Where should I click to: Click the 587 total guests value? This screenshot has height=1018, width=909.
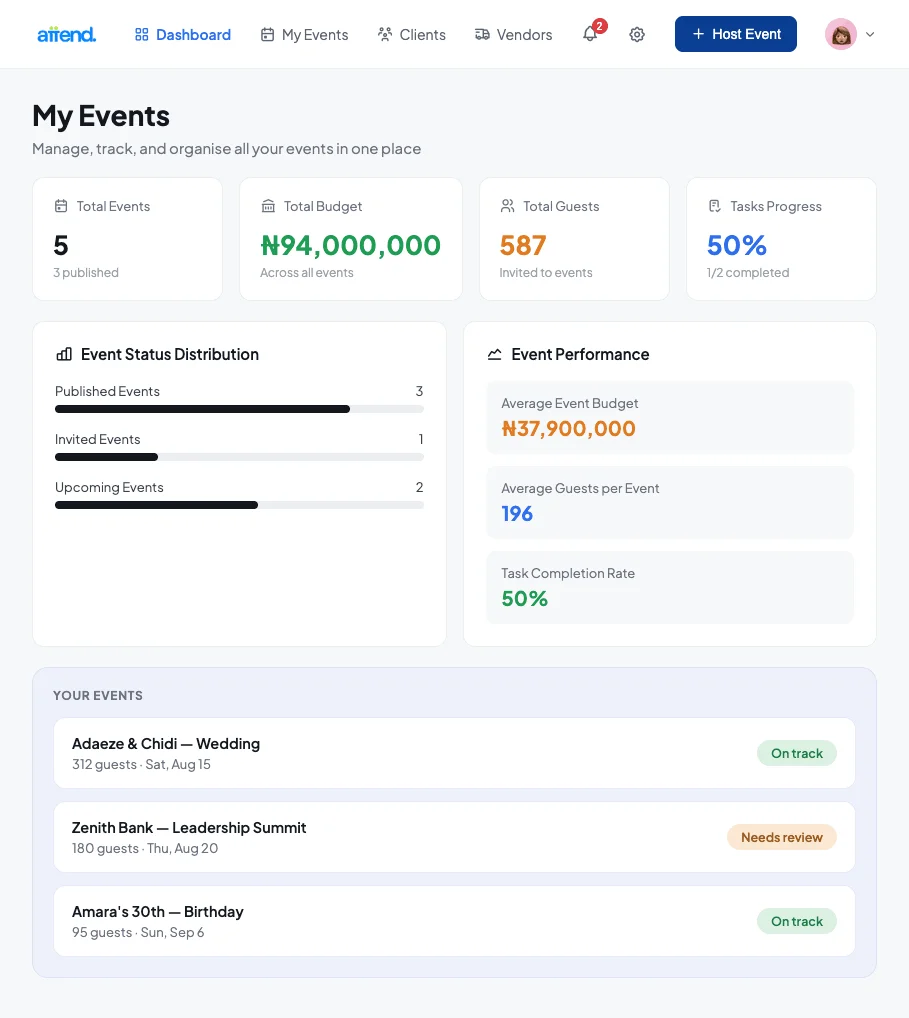[523, 245]
